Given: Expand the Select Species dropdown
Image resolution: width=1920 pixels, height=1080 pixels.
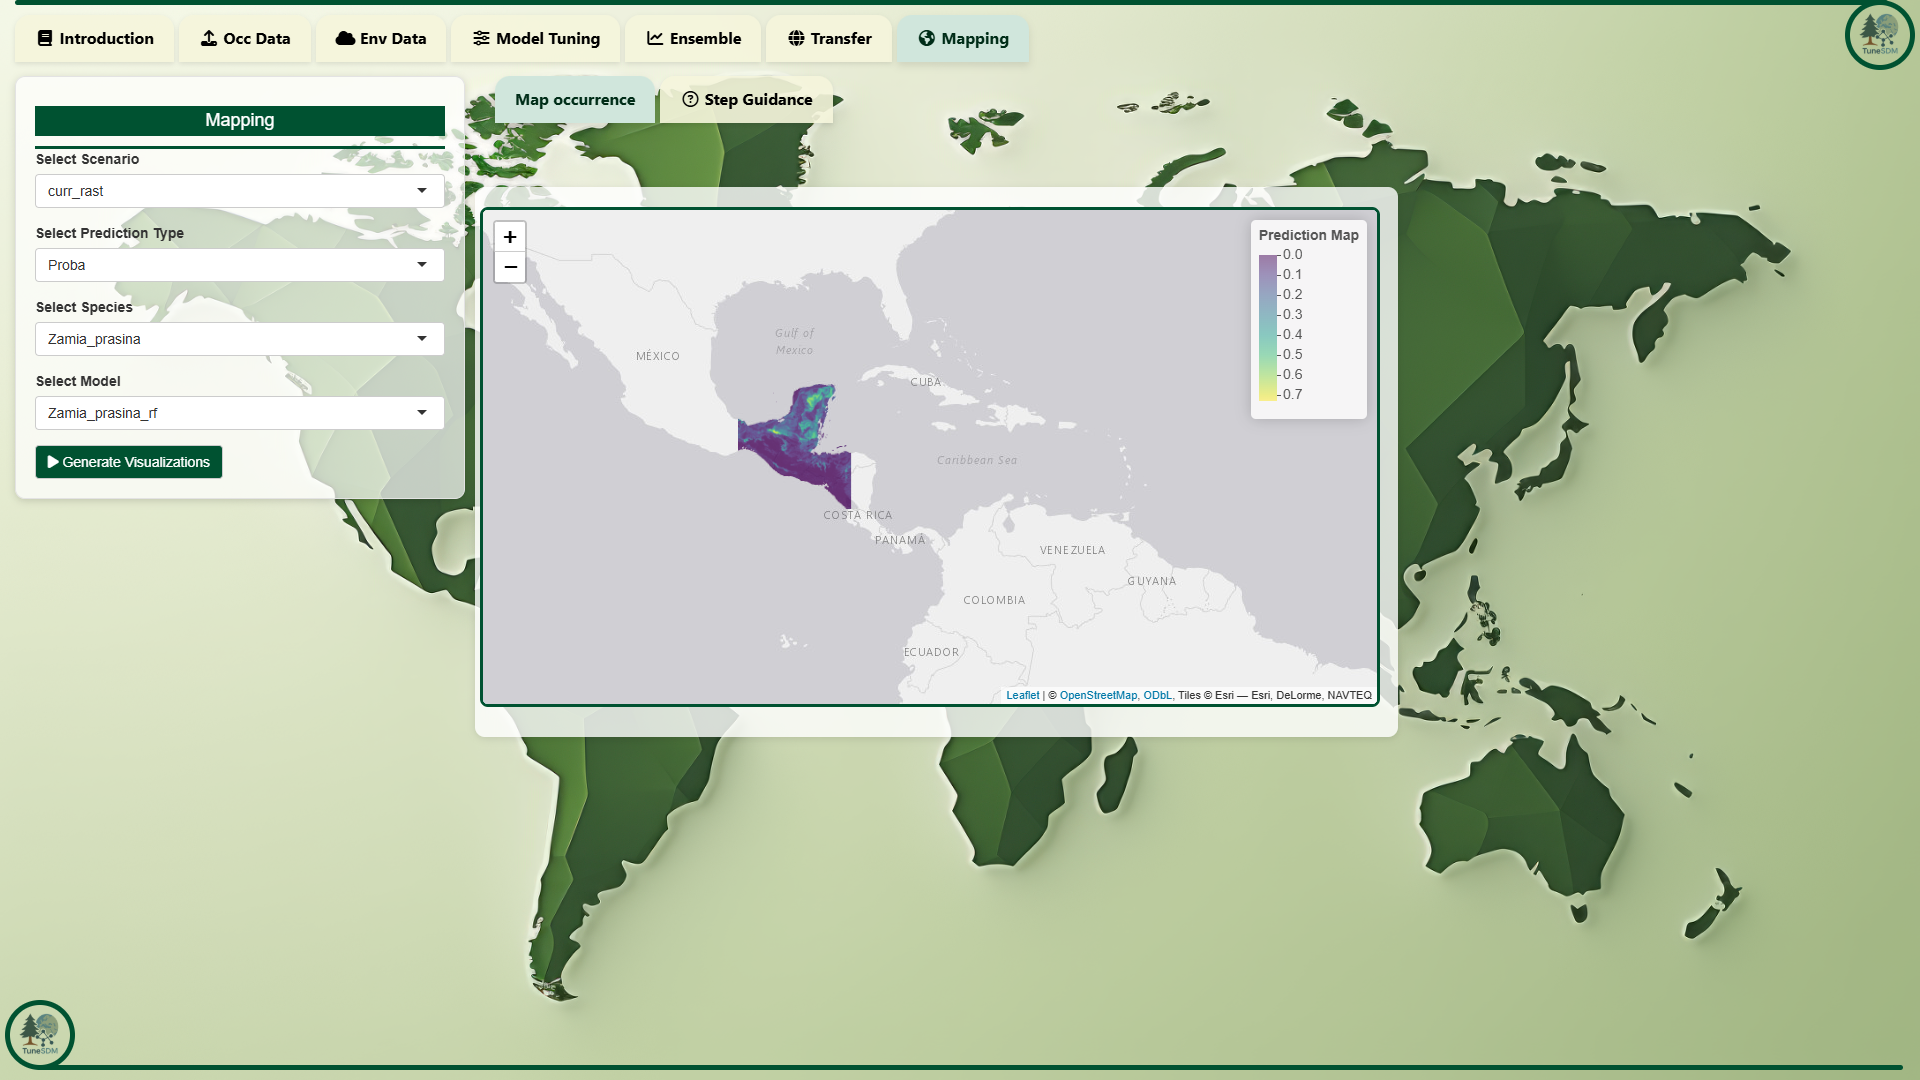Looking at the screenshot, I should [240, 339].
